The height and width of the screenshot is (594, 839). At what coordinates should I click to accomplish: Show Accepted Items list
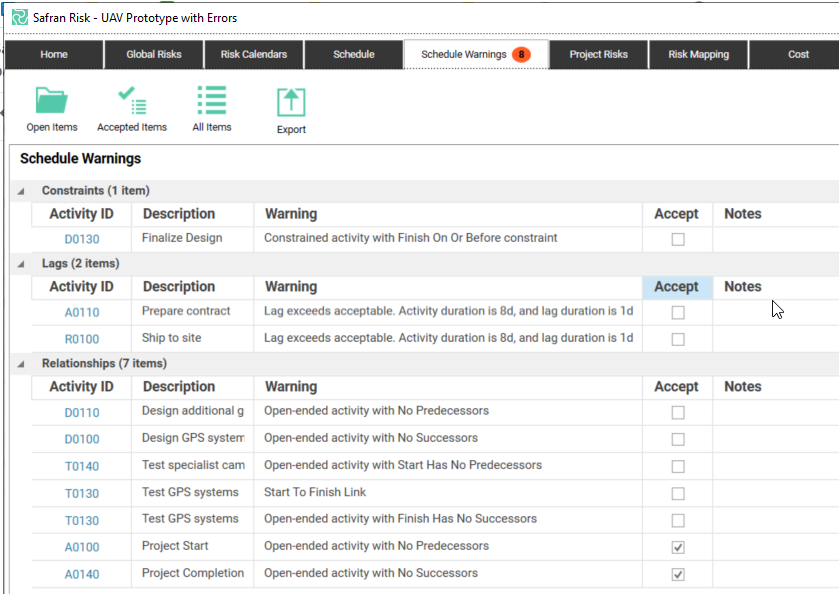132,101
